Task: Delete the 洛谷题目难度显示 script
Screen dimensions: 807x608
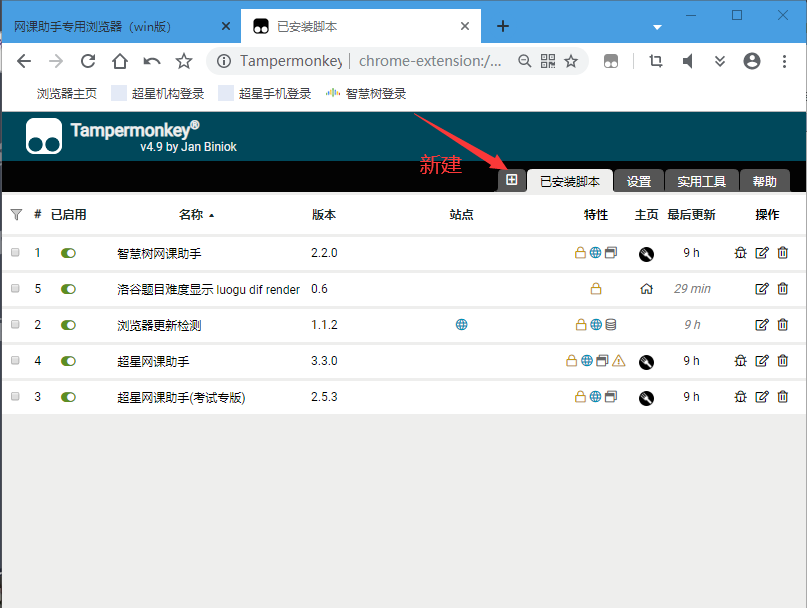Action: click(783, 289)
